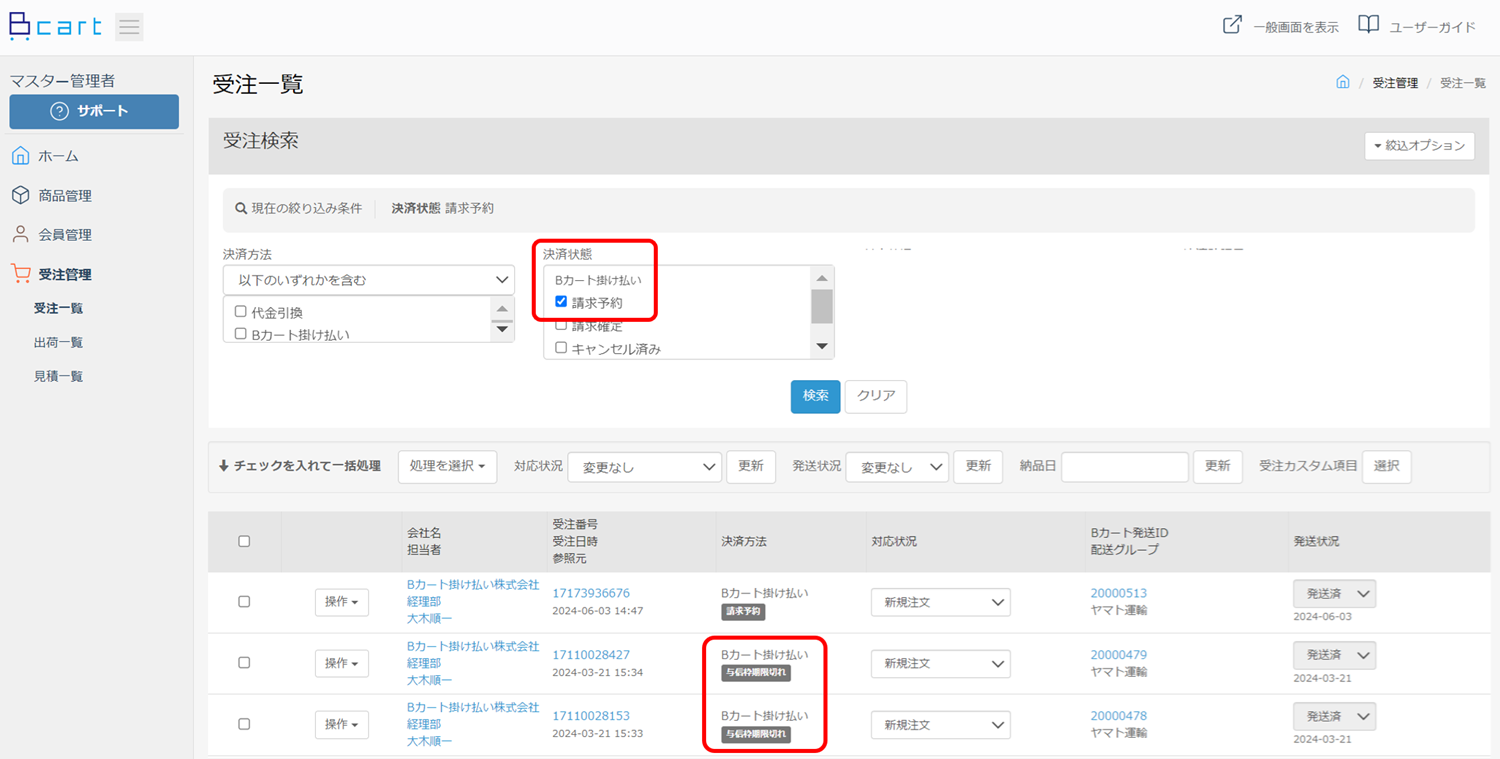Check the row checkbox for order 17110028153
The width and height of the screenshot is (1500, 759).
(x=244, y=724)
